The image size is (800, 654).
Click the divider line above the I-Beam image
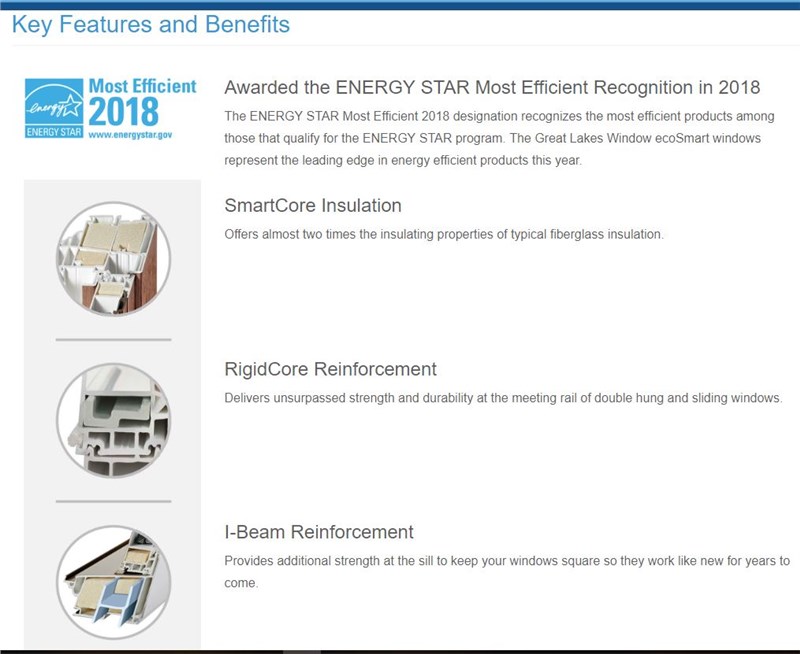pos(113,501)
